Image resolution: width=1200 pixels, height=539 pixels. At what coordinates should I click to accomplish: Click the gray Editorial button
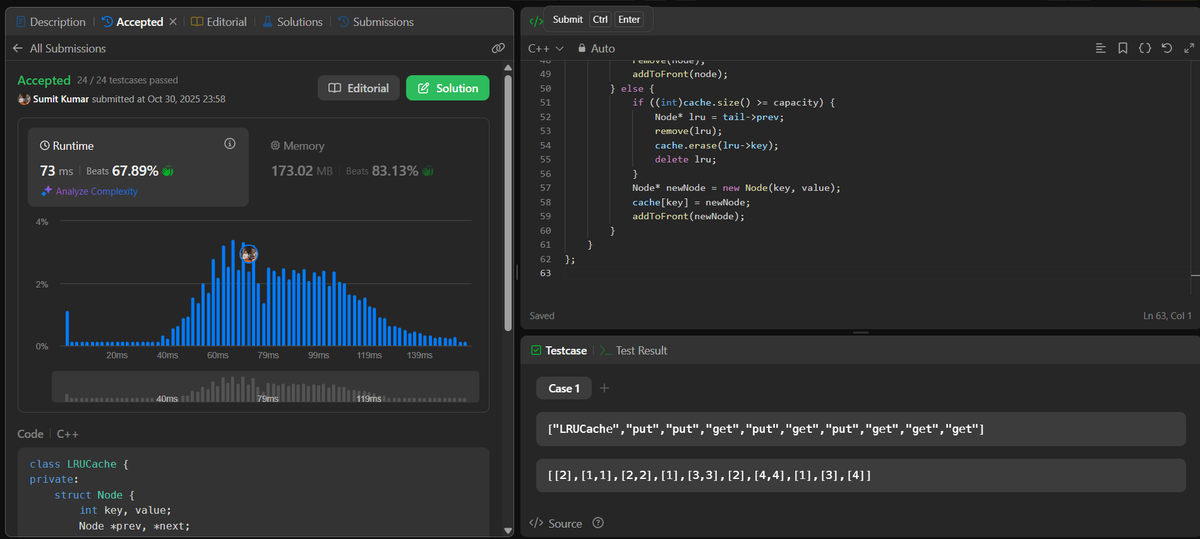(x=359, y=88)
